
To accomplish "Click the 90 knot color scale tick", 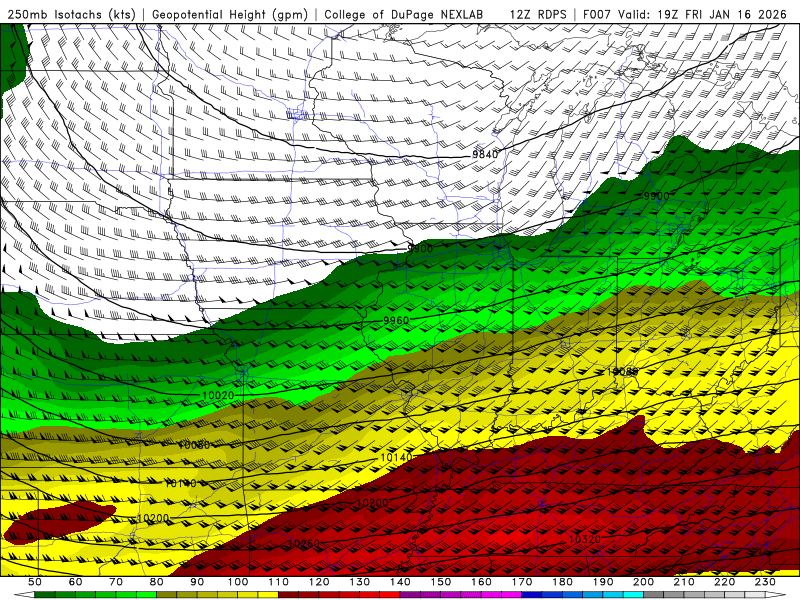I will (x=197, y=582).
